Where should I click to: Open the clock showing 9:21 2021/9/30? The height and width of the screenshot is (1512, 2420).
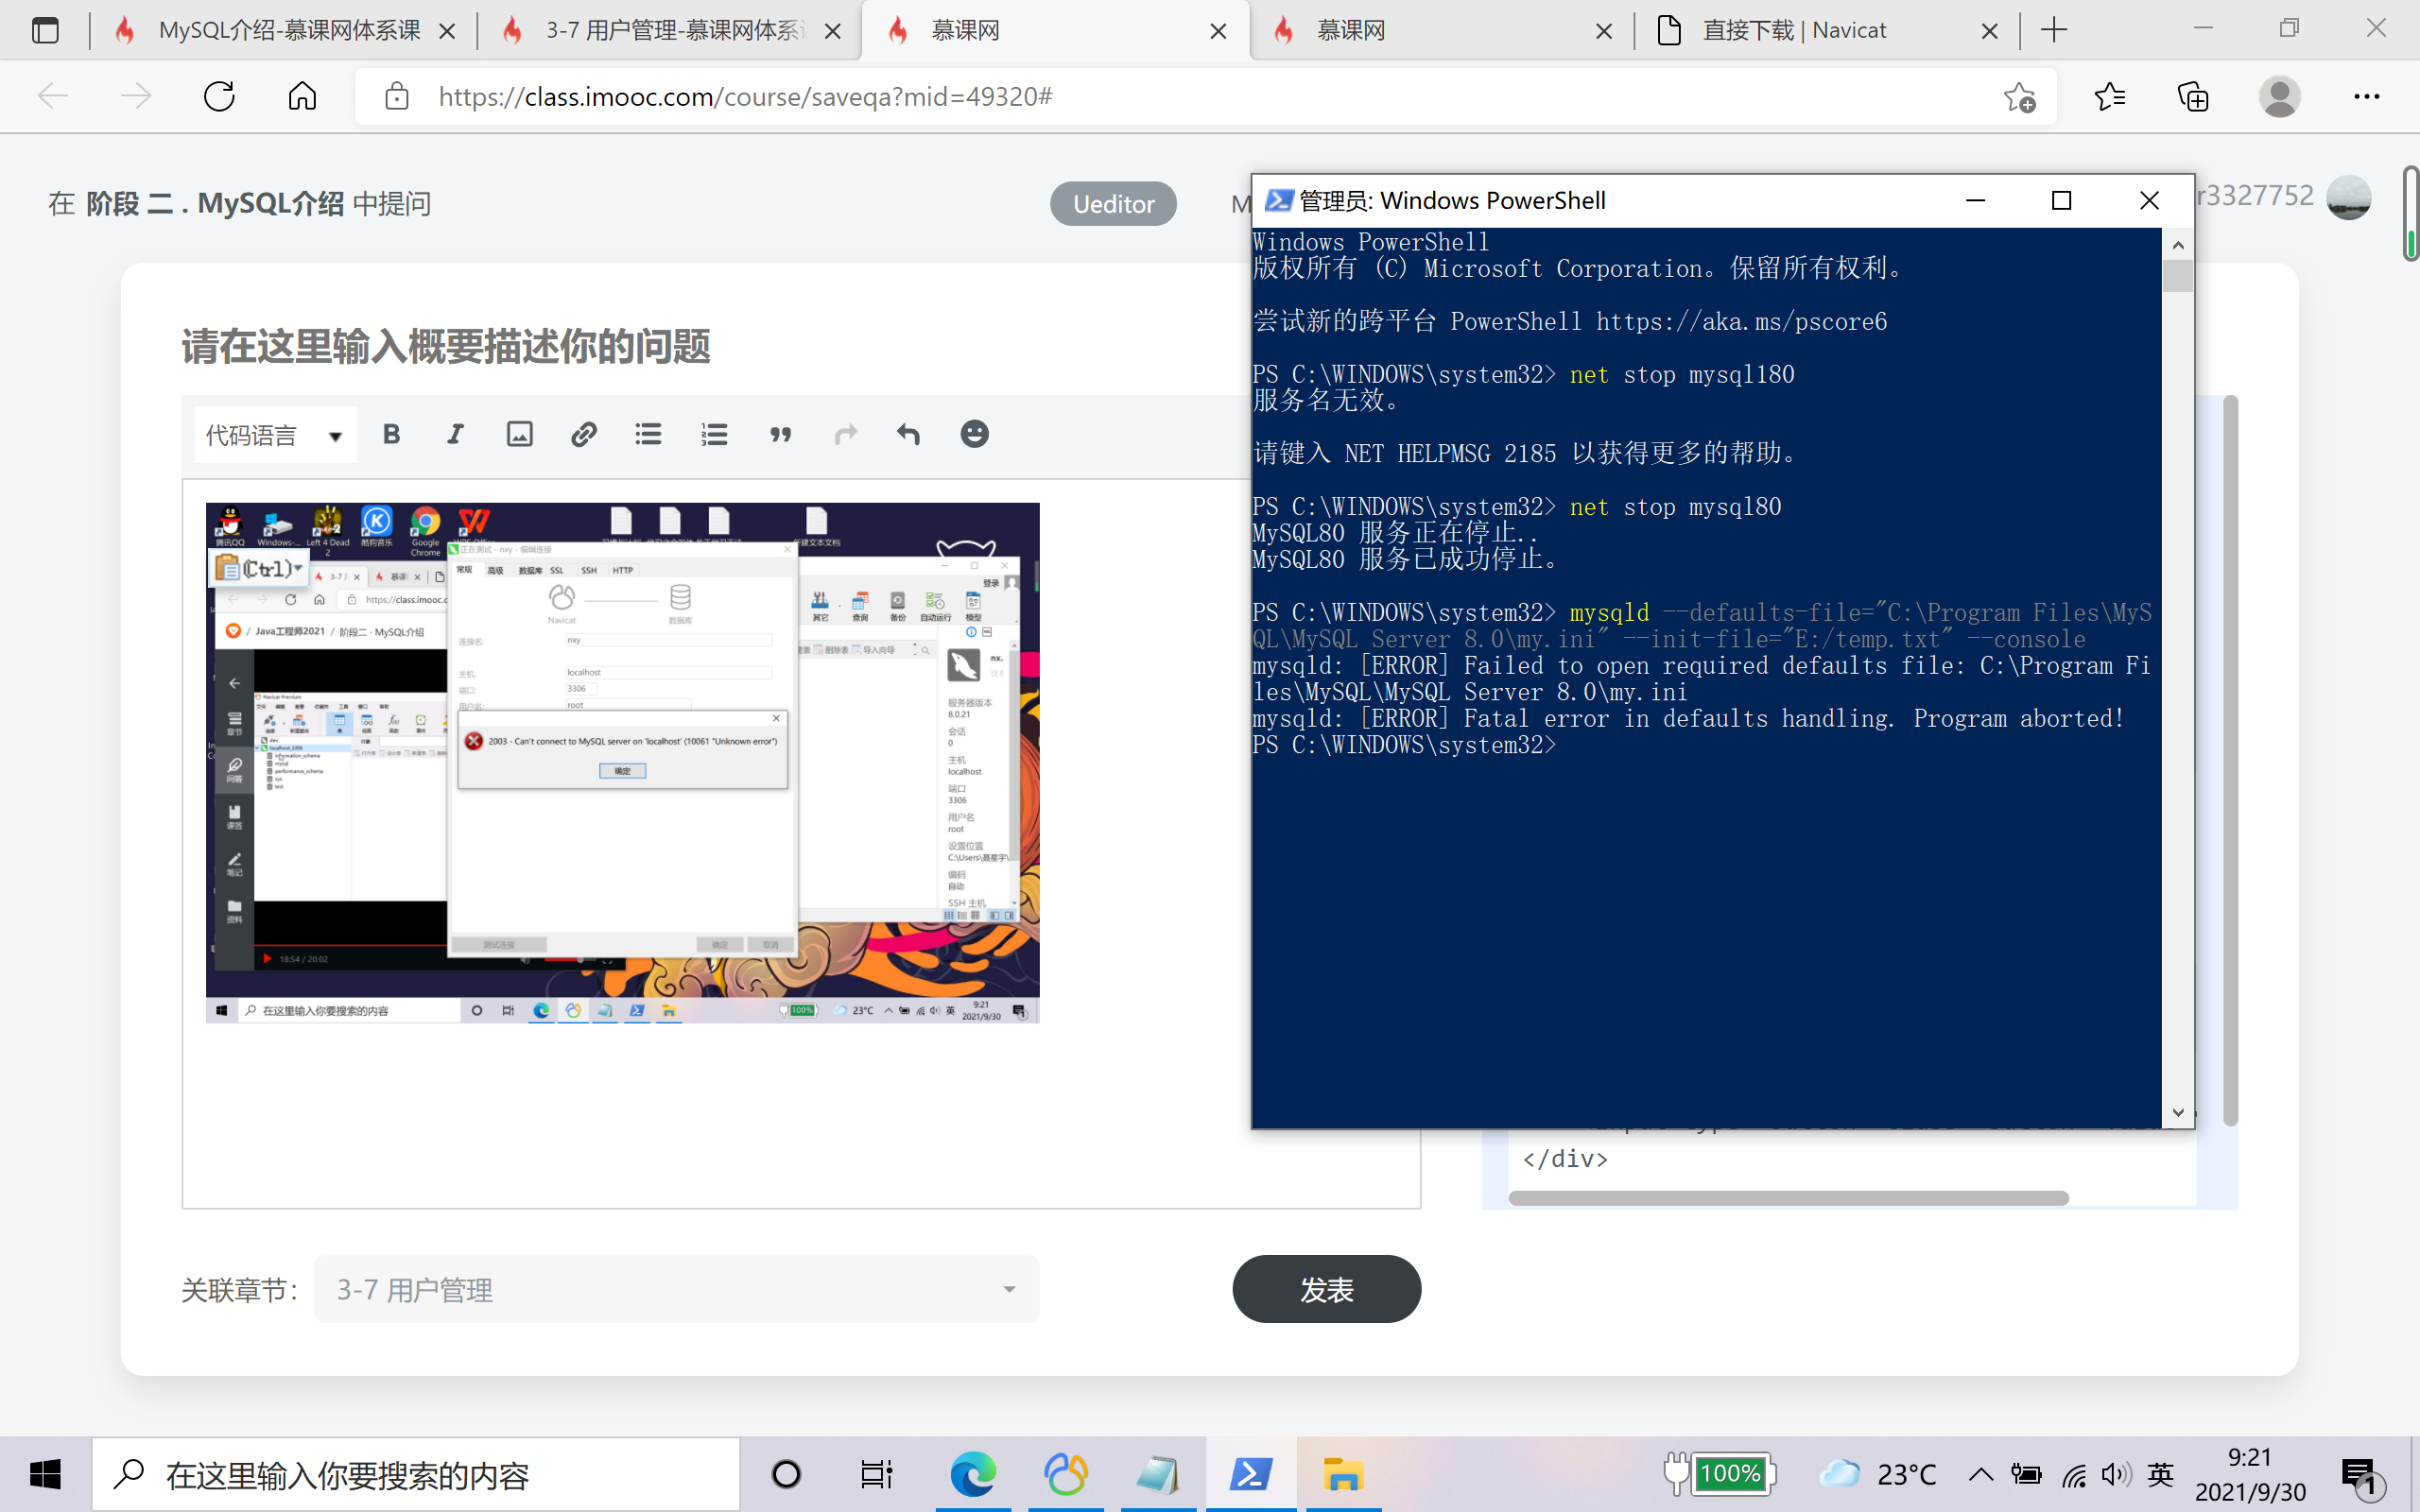coord(2250,1474)
